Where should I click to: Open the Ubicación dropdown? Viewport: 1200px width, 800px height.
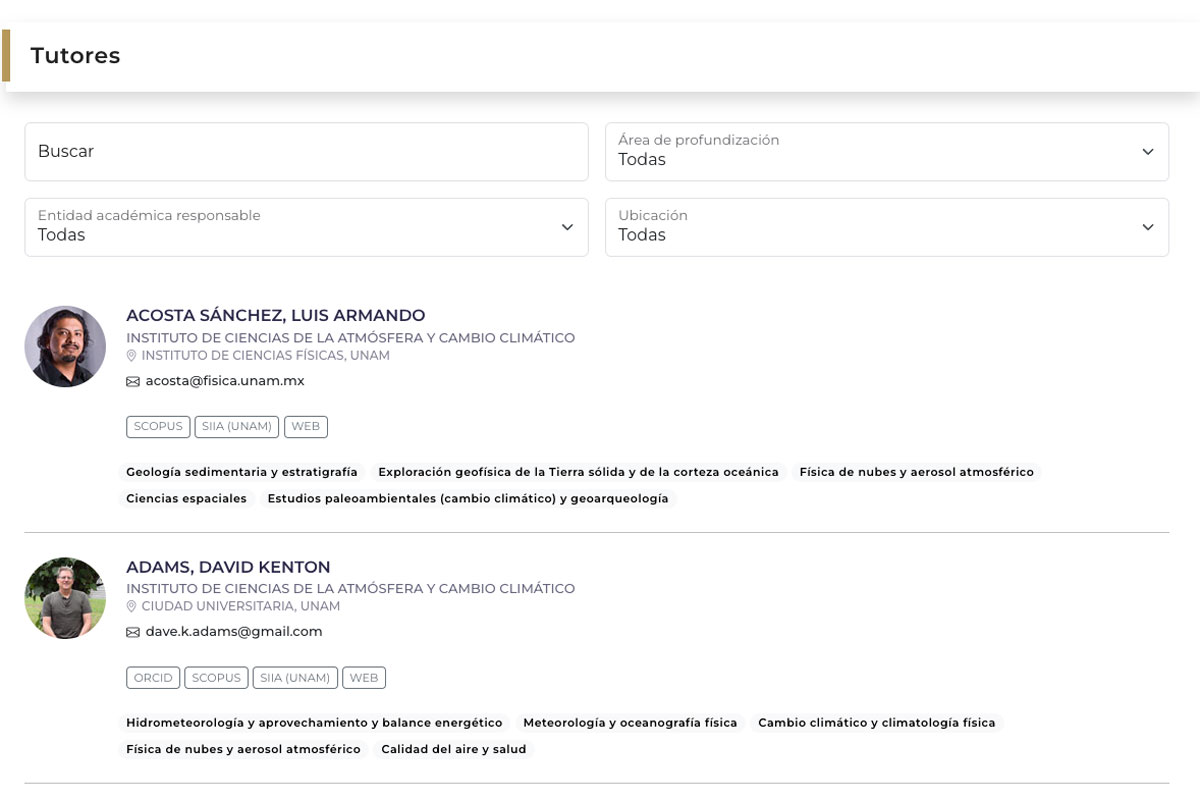[887, 227]
